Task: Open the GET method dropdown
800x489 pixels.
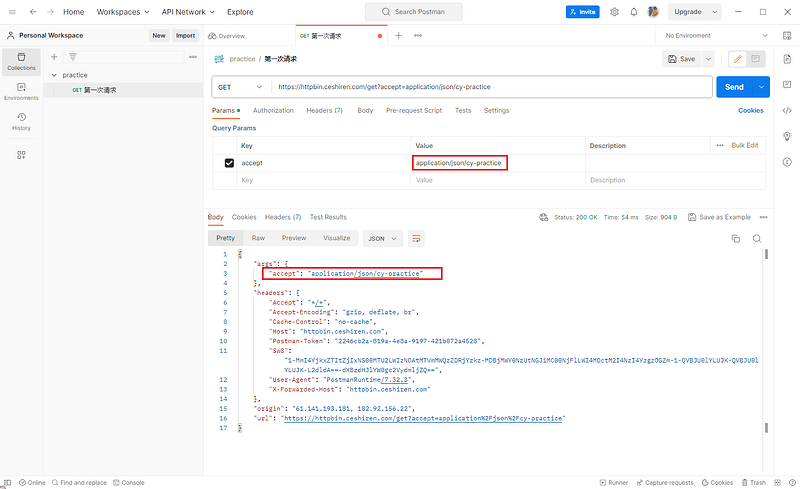Action: (x=240, y=87)
